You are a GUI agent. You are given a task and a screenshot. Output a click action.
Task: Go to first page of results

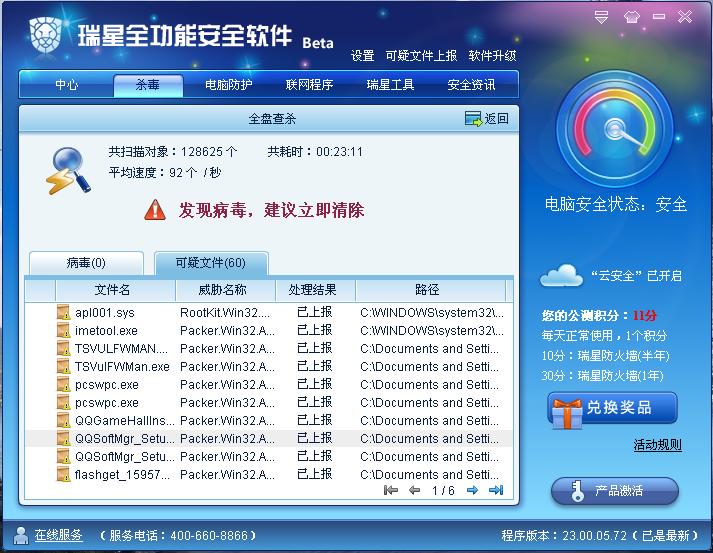(391, 490)
